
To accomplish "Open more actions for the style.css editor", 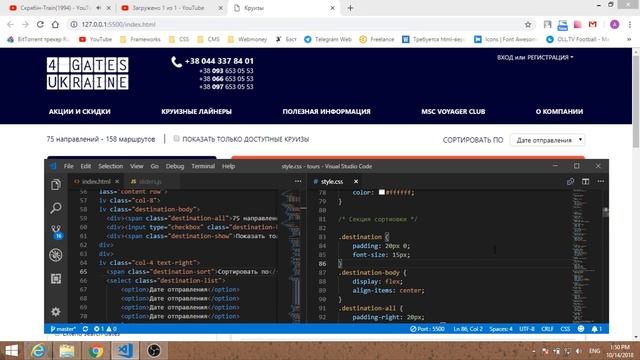I will [600, 181].
